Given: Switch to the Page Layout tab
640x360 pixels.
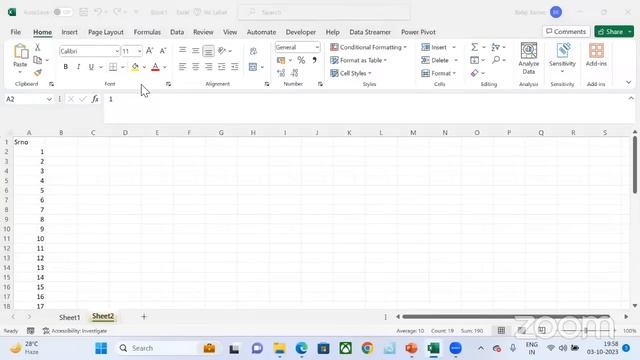Looking at the screenshot, I should pyautogui.click(x=106, y=32).
